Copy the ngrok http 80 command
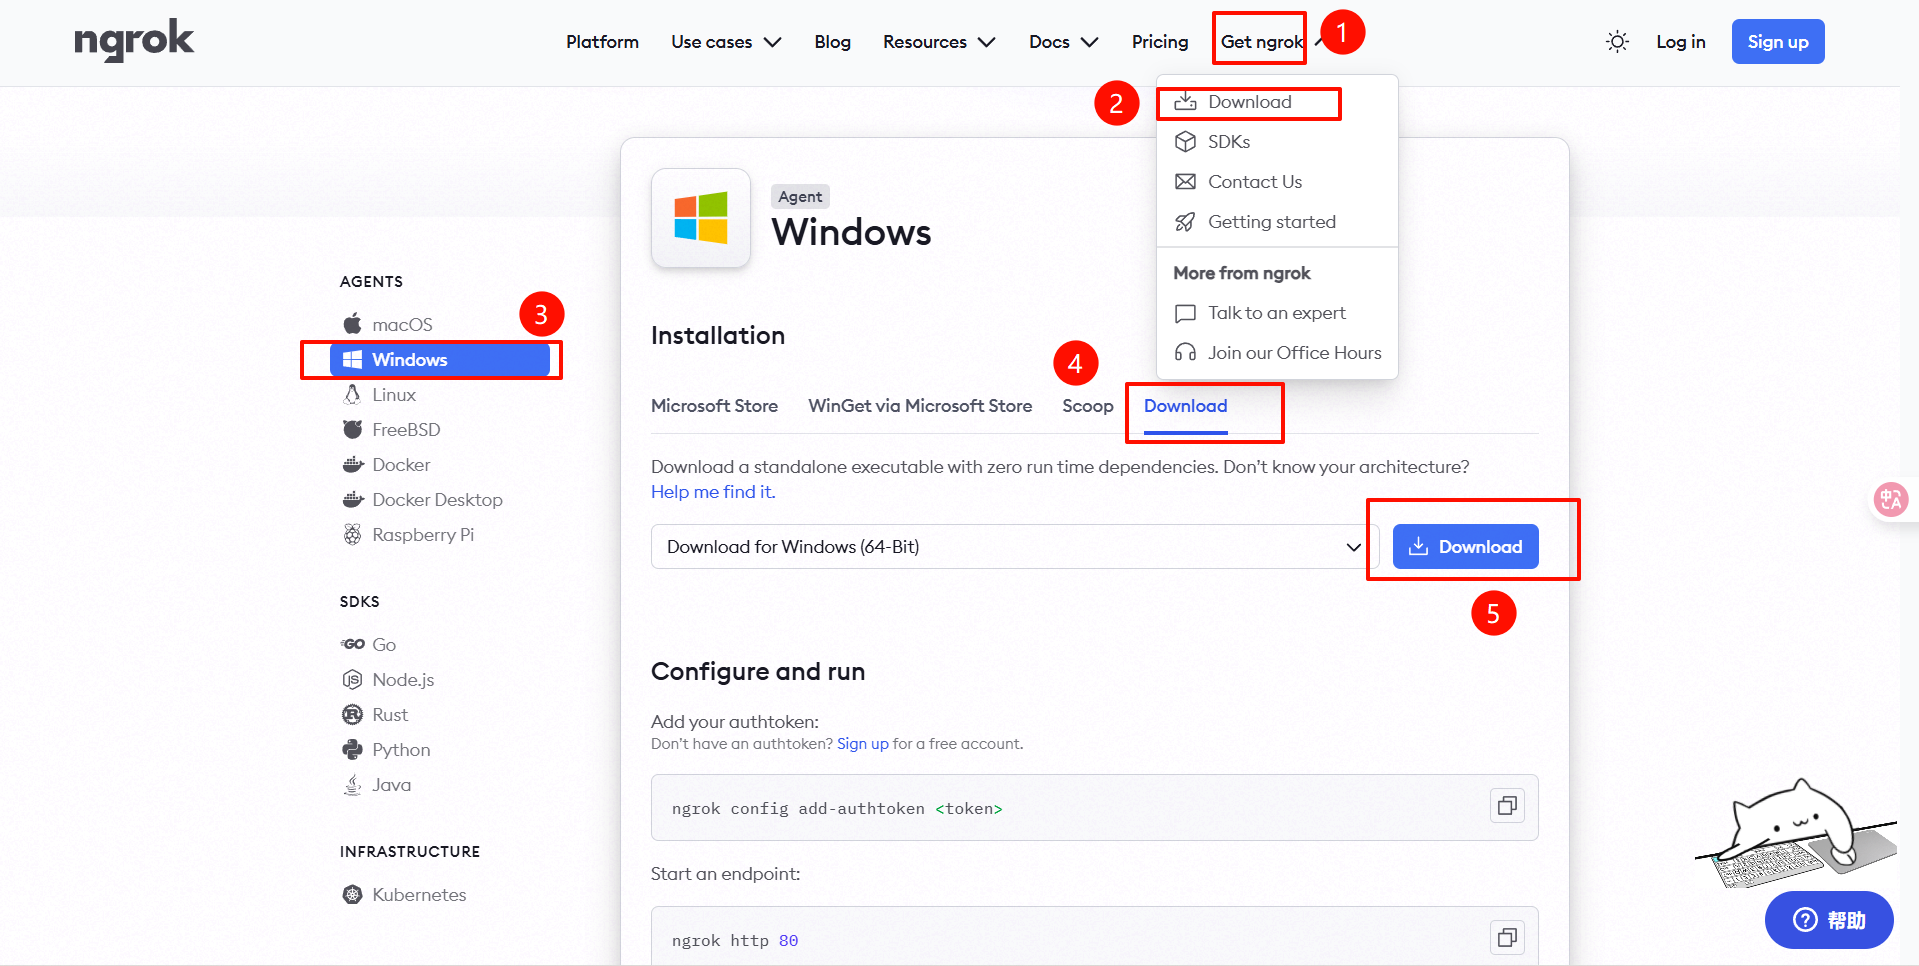Viewport: 1919px width, 966px height. [x=1507, y=937]
